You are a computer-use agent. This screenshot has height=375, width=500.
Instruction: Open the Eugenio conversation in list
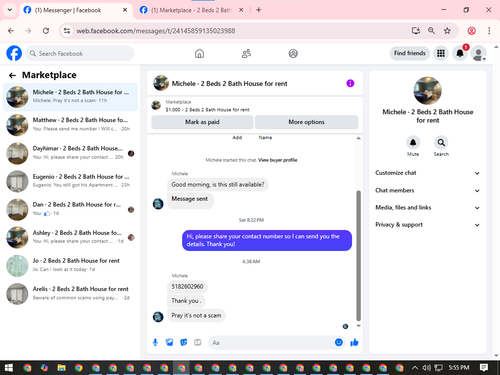[70, 181]
